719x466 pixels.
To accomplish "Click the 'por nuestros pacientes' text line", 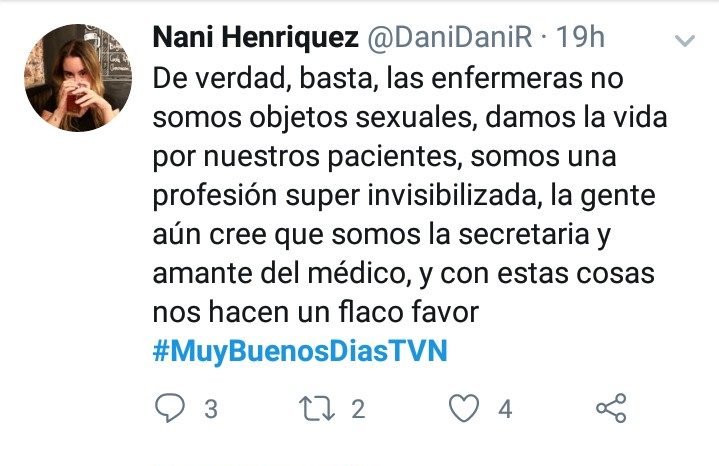I will coord(384,157).
